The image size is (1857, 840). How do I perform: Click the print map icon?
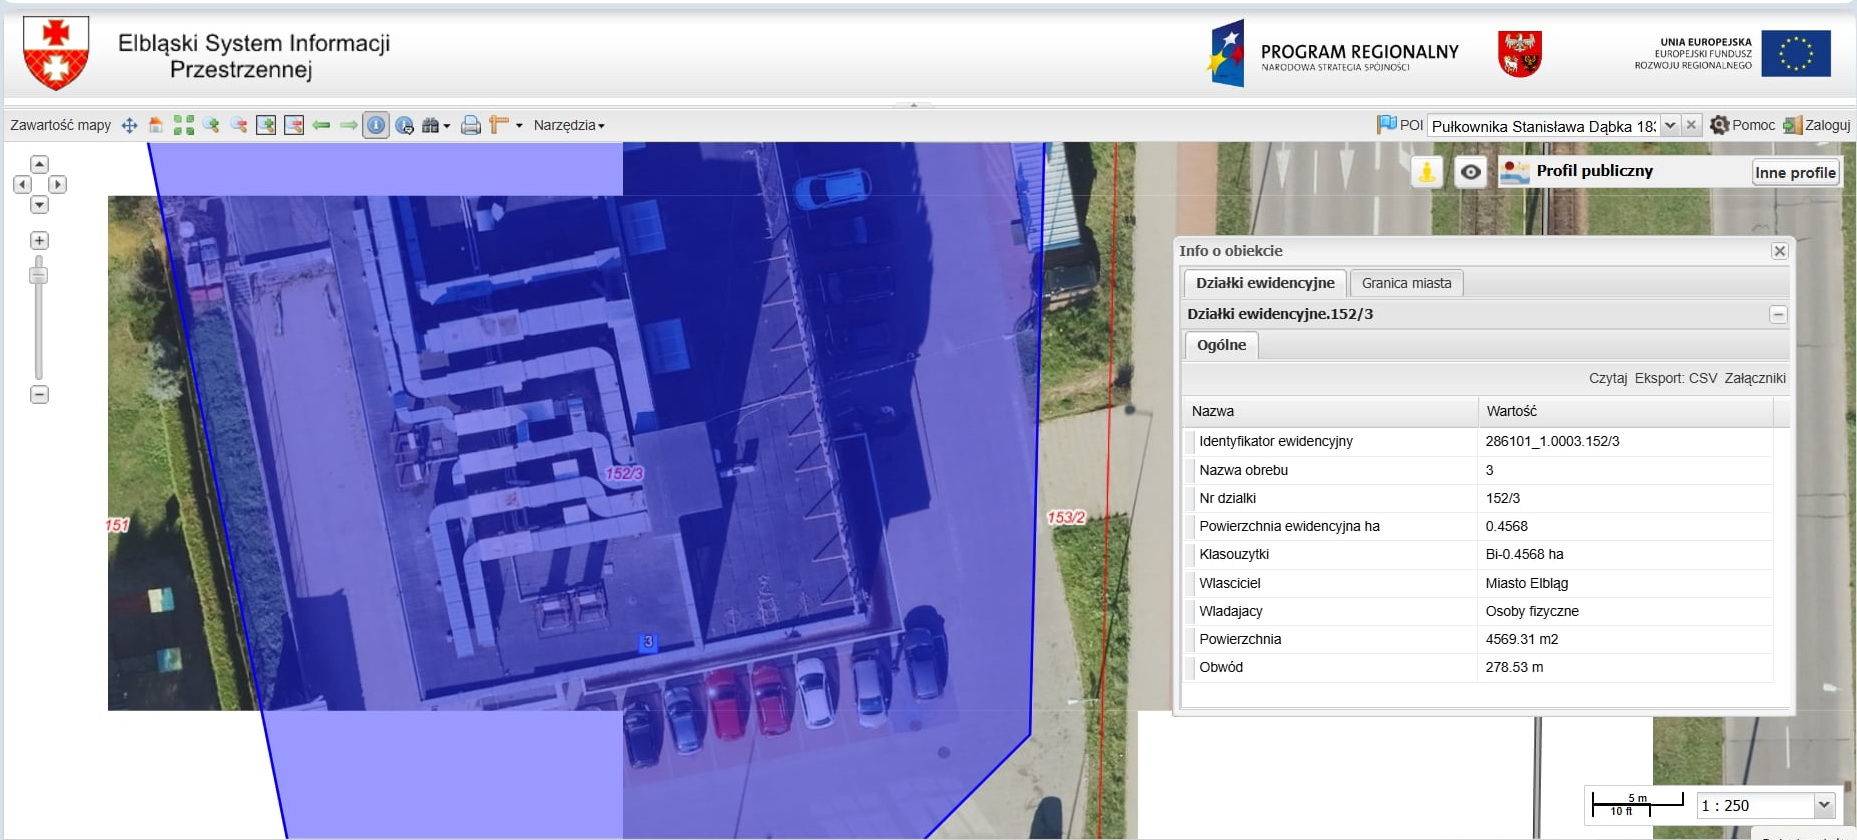pyautogui.click(x=470, y=125)
